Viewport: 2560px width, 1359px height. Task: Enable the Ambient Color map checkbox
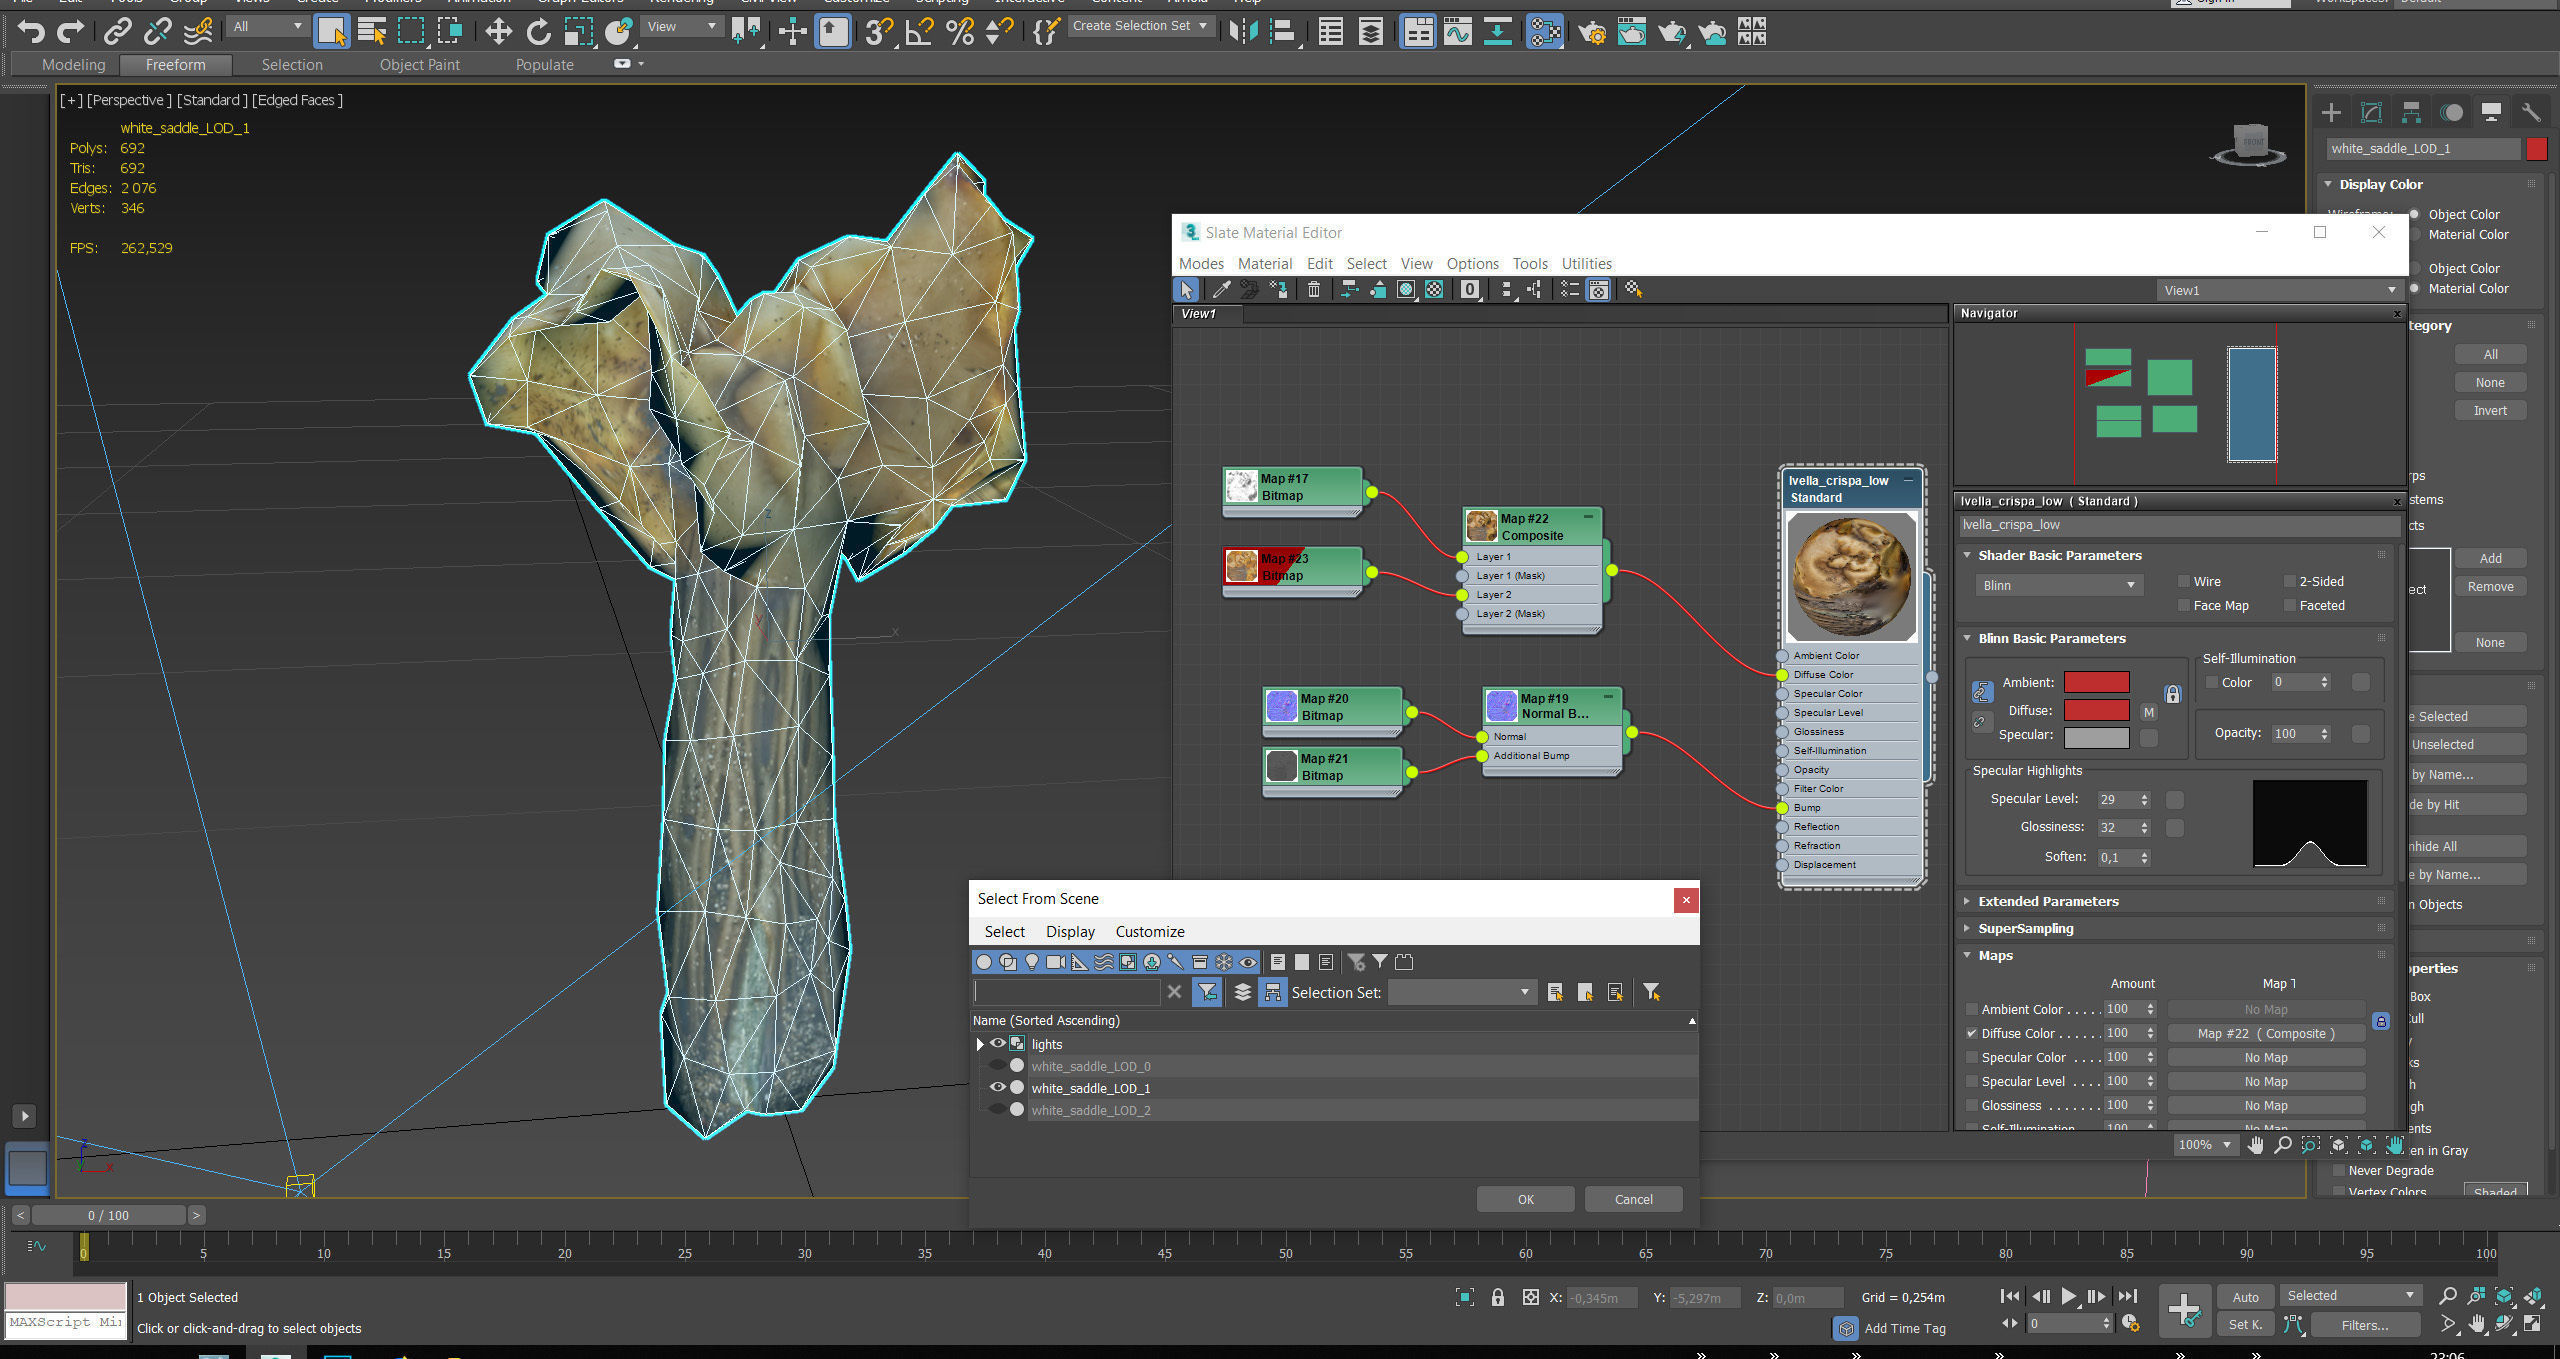point(1972,1009)
